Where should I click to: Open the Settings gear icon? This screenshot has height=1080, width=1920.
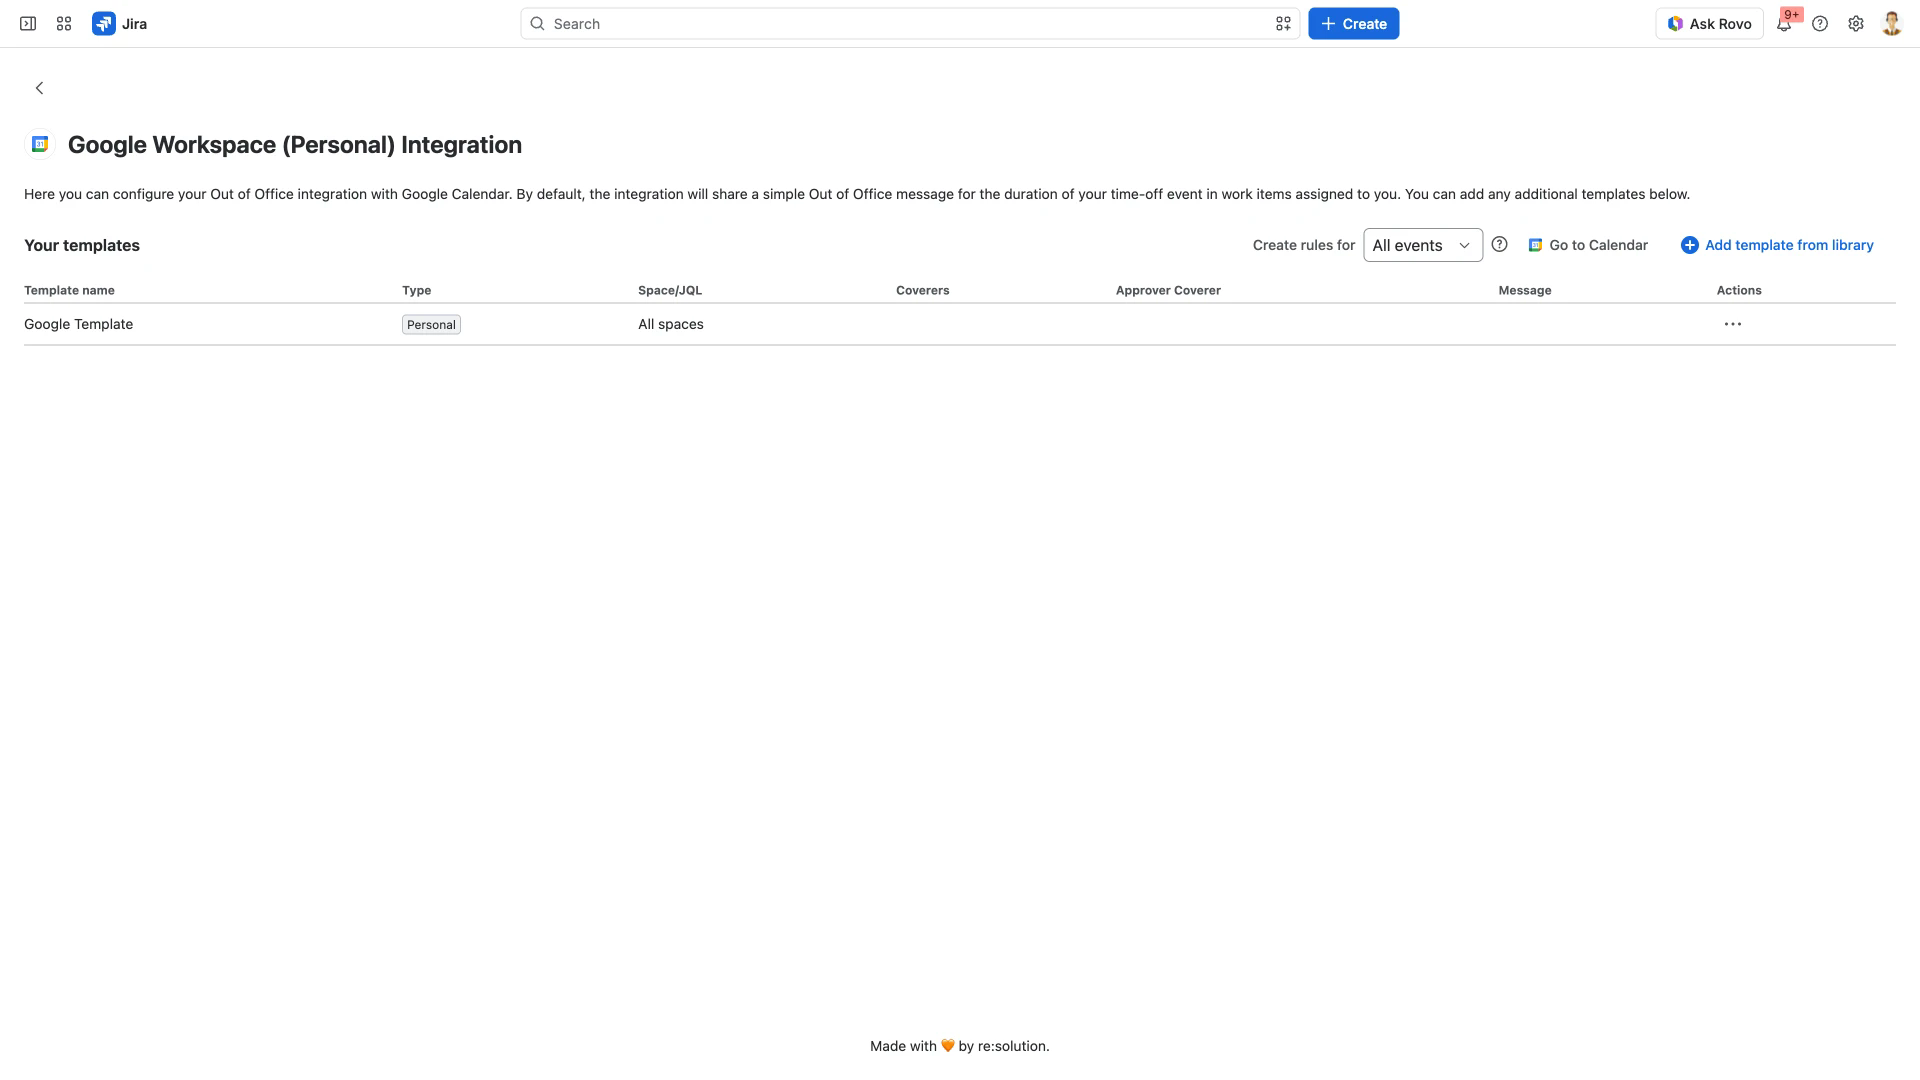(1856, 24)
